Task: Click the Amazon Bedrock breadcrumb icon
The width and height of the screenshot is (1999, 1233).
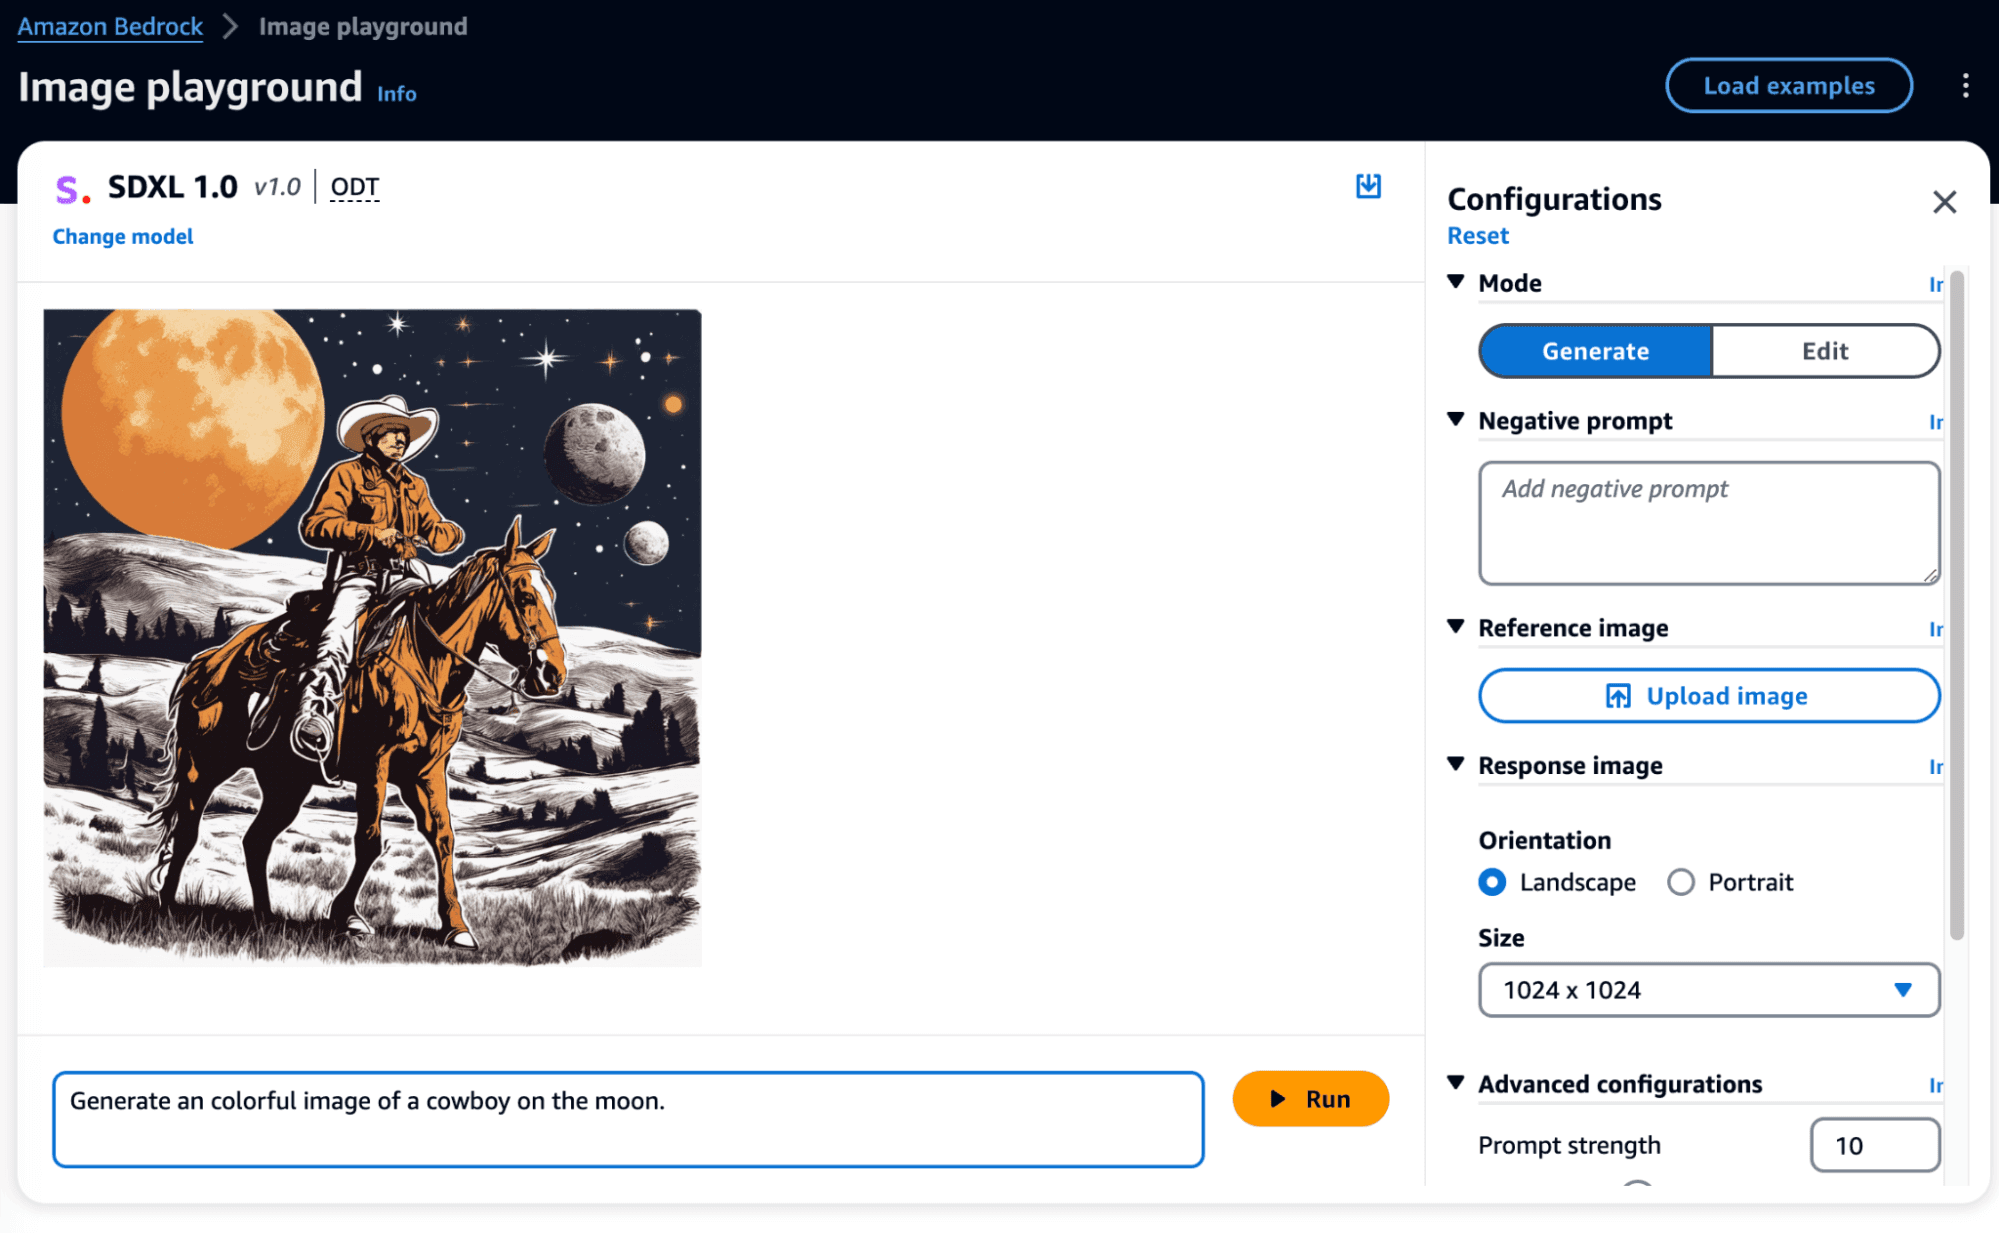Action: 110,26
